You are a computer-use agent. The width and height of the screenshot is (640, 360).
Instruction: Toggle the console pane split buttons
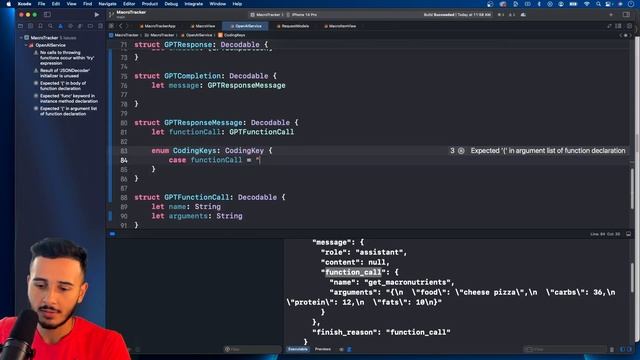(x=626, y=349)
